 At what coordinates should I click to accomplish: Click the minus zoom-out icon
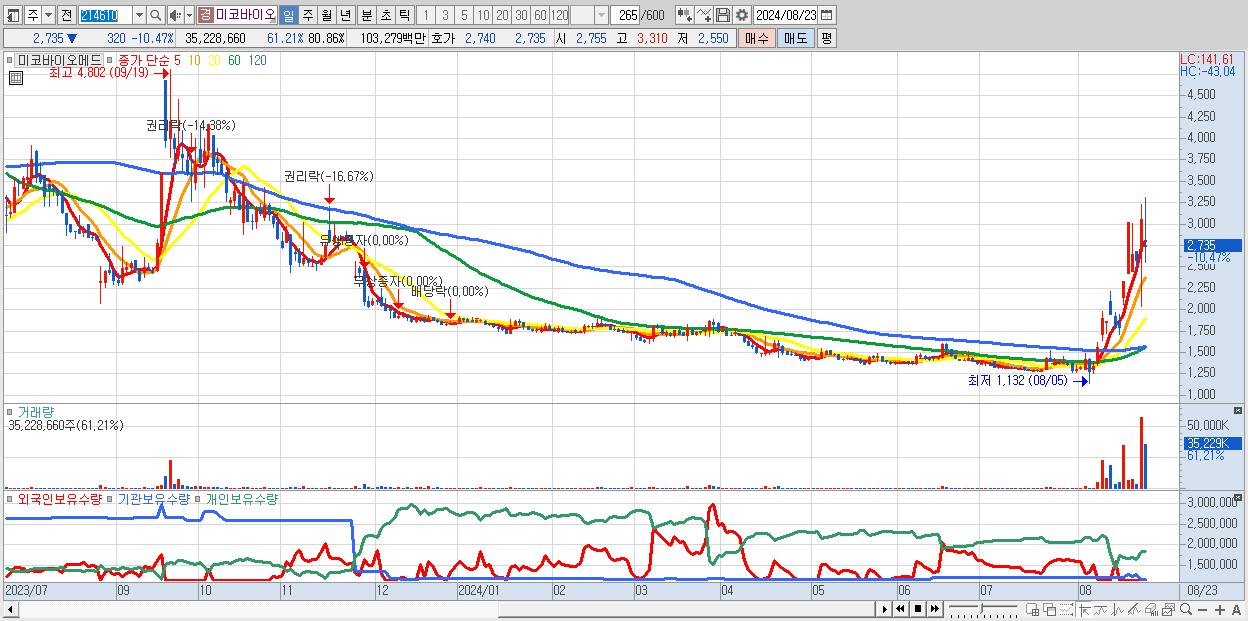[x=1203, y=609]
